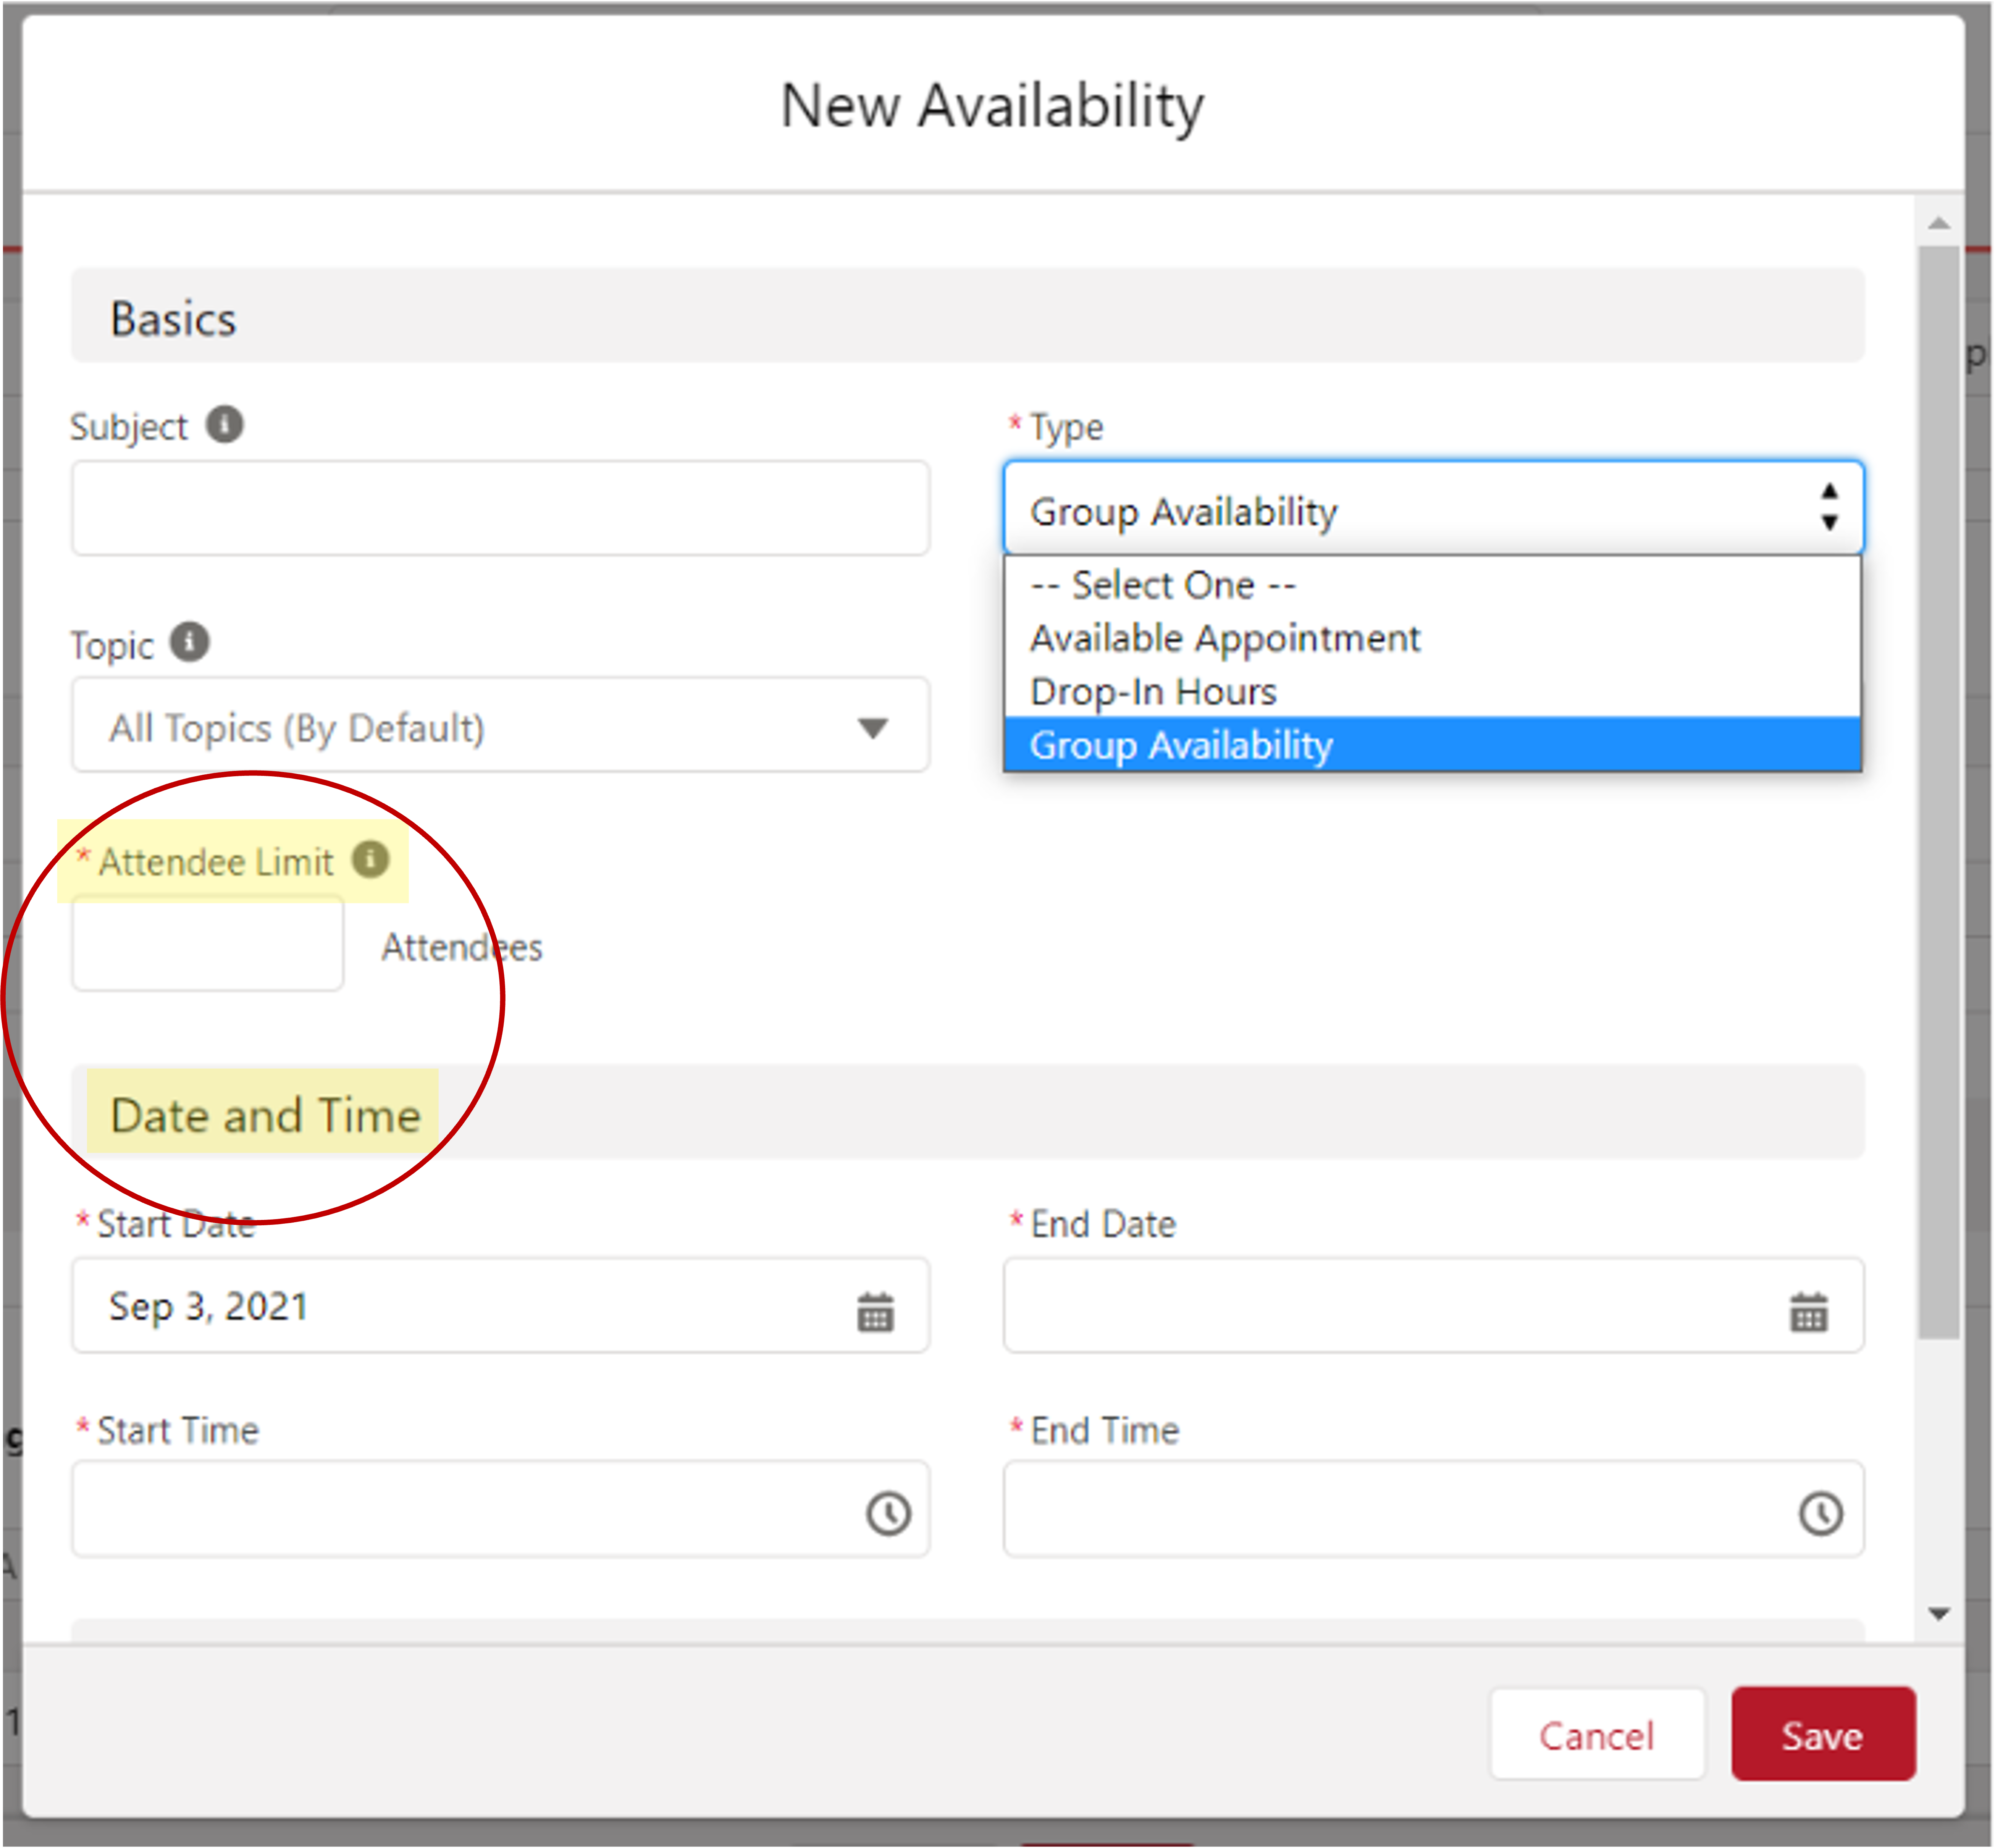Viewport: 1995px width, 1848px height.
Task: Click the Save button
Action: click(x=1822, y=1735)
